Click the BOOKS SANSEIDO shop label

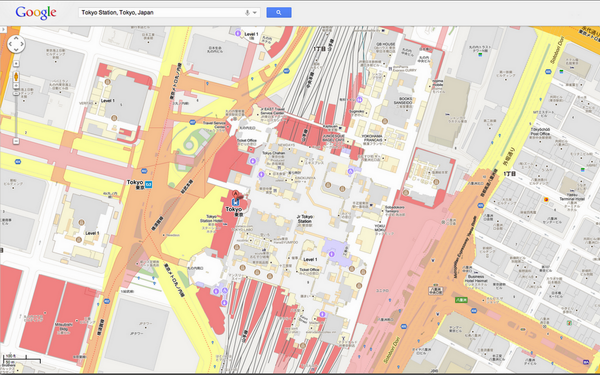coord(403,101)
